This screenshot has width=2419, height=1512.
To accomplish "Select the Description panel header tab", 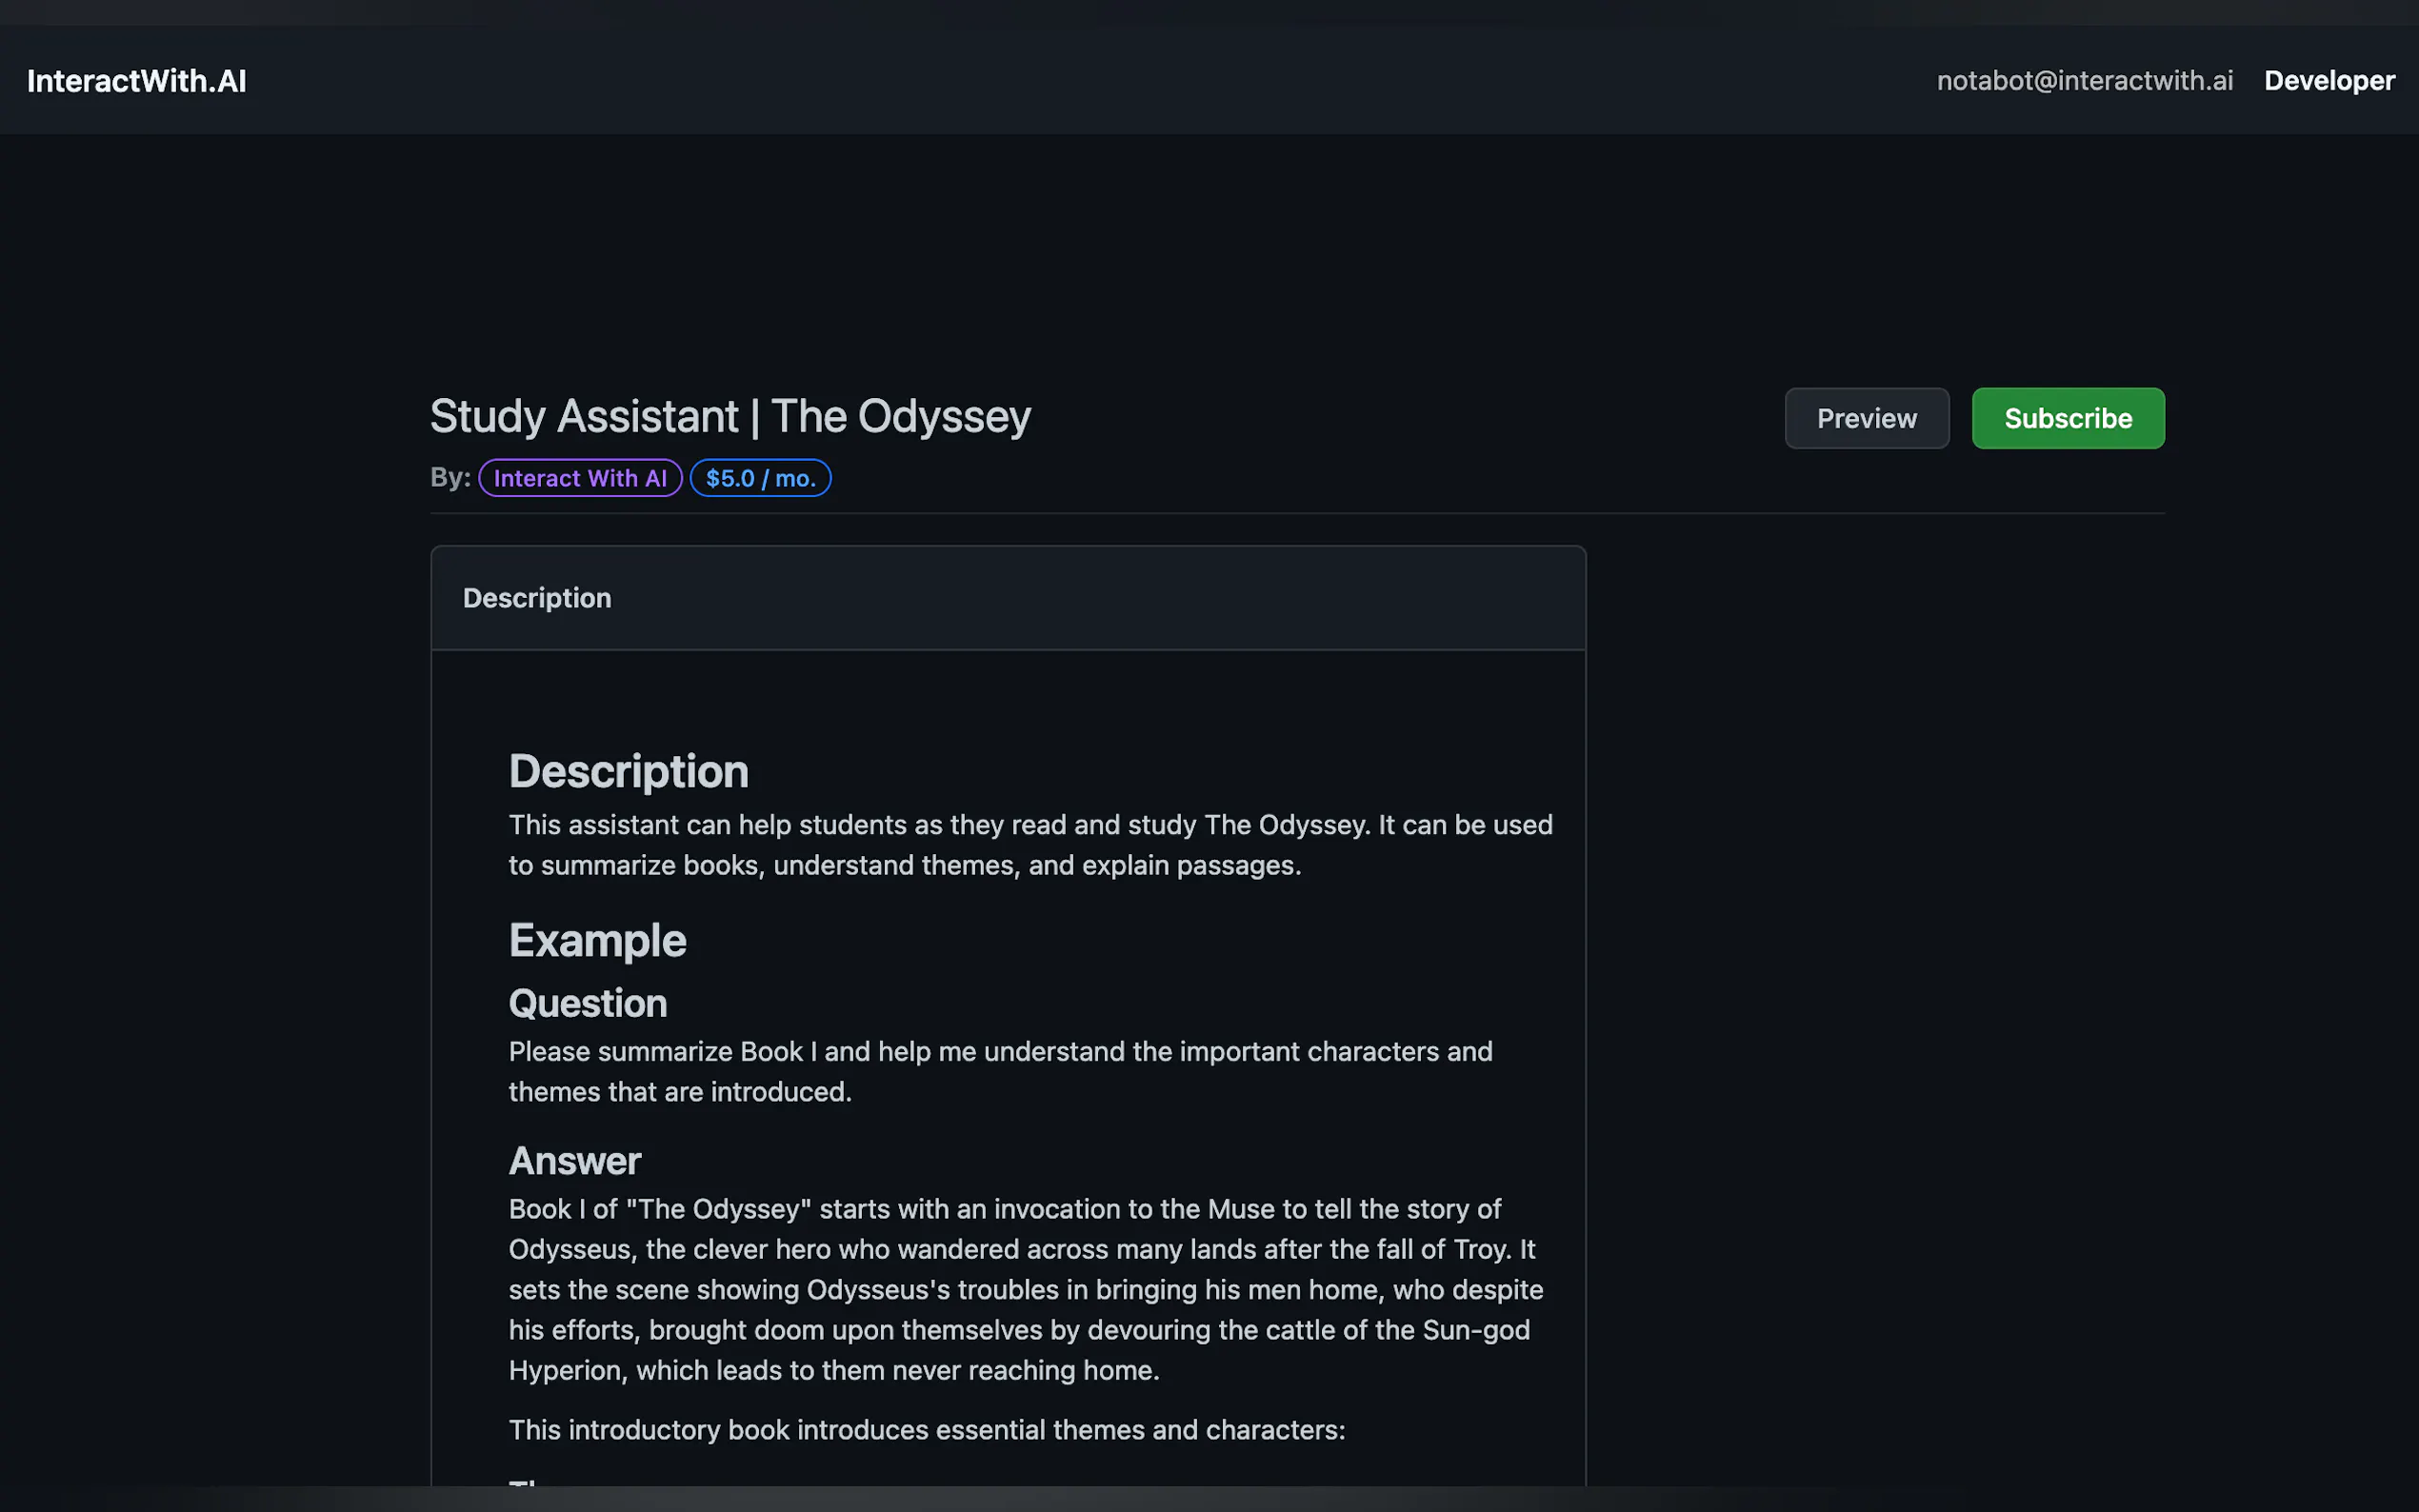I will click(x=537, y=598).
